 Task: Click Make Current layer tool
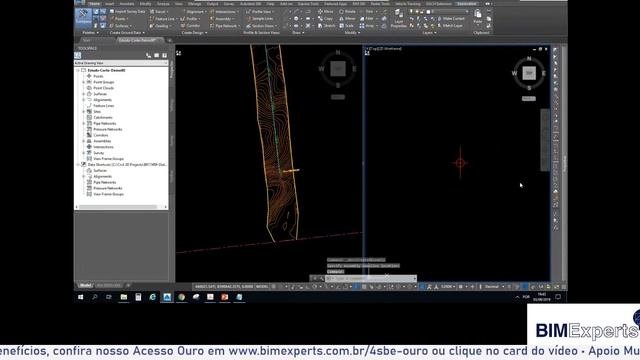(x=450, y=19)
